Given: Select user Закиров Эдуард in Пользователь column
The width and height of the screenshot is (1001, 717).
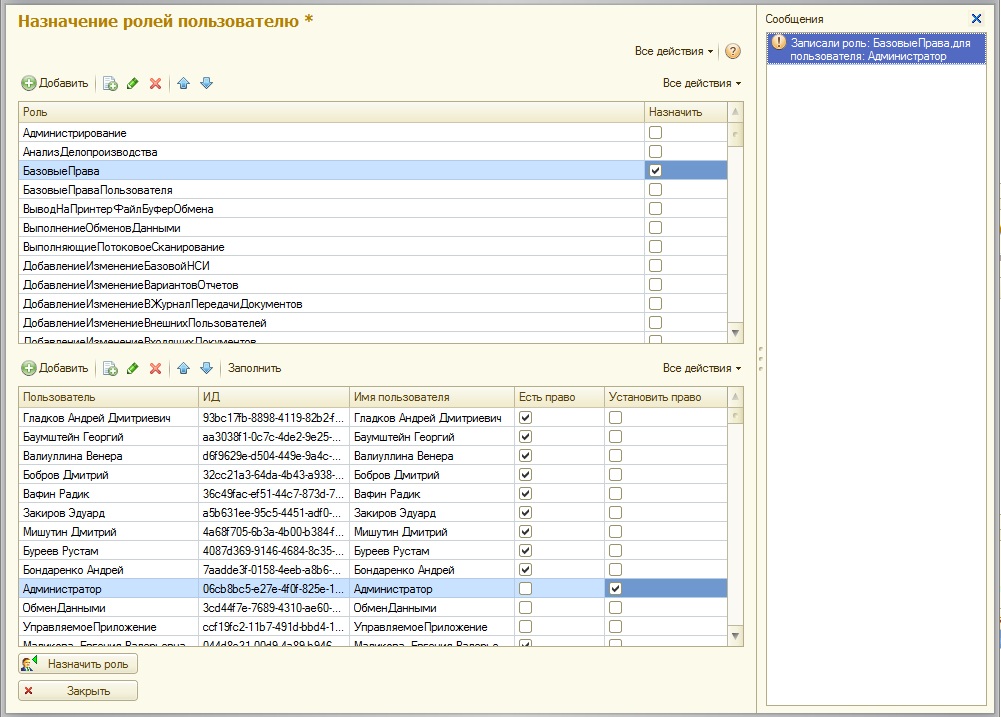Looking at the screenshot, I should pyautogui.click(x=109, y=513).
